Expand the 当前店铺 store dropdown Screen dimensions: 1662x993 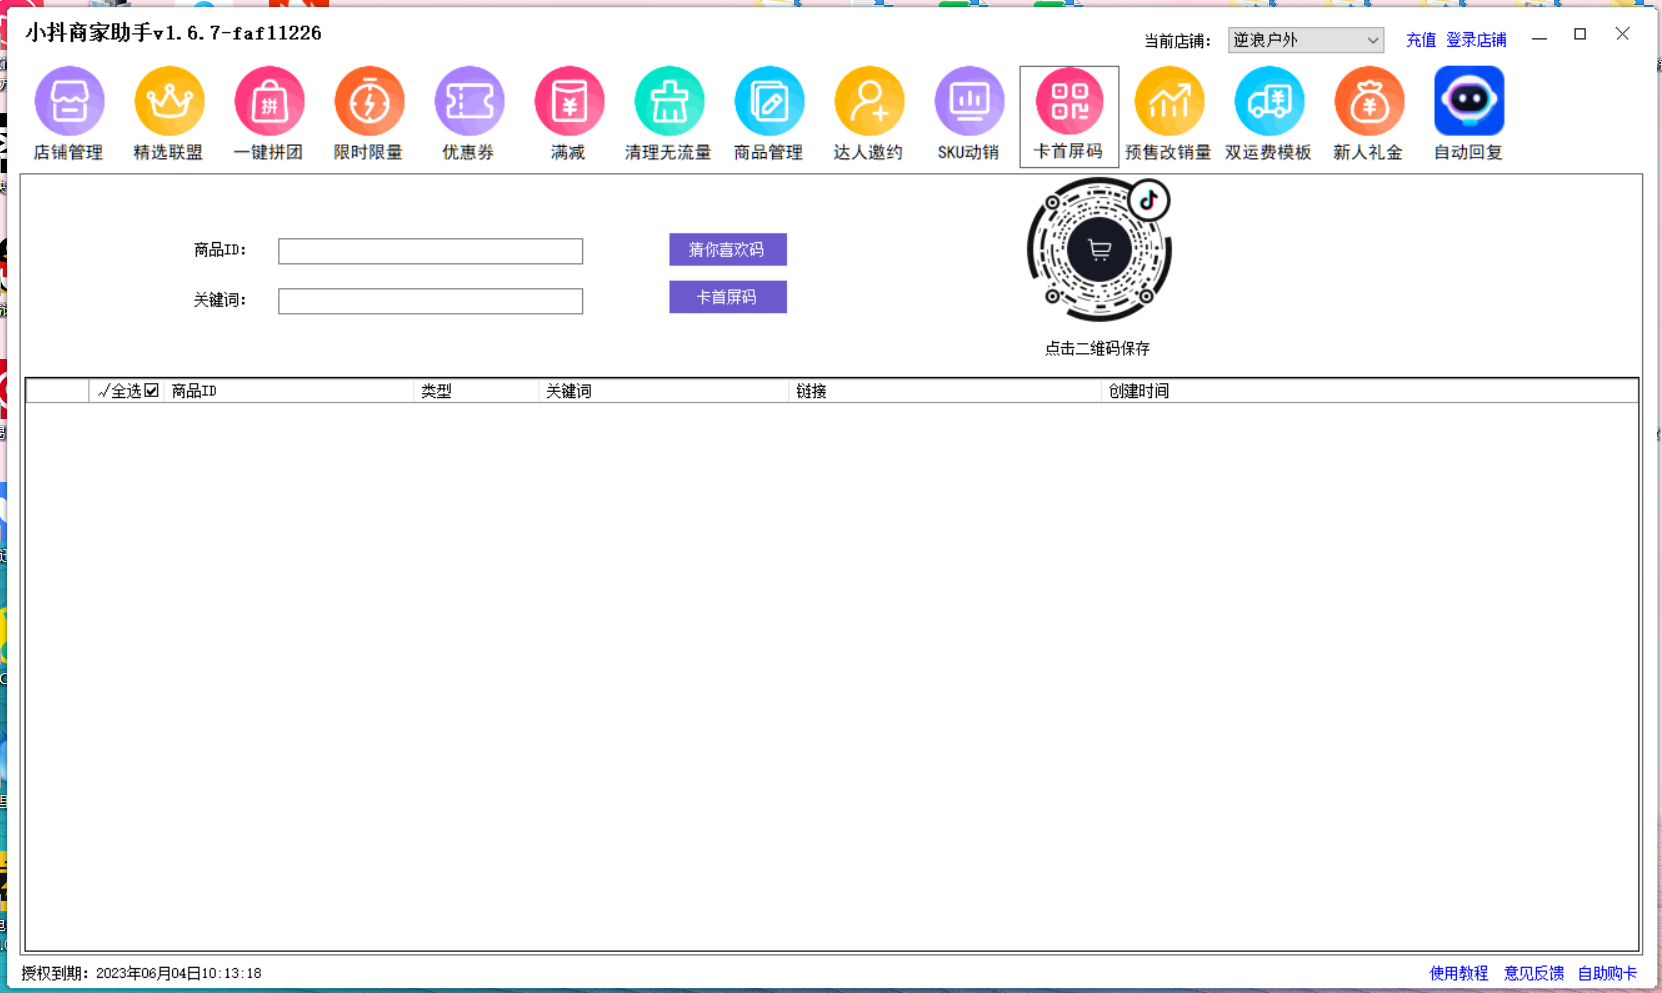(1305, 40)
